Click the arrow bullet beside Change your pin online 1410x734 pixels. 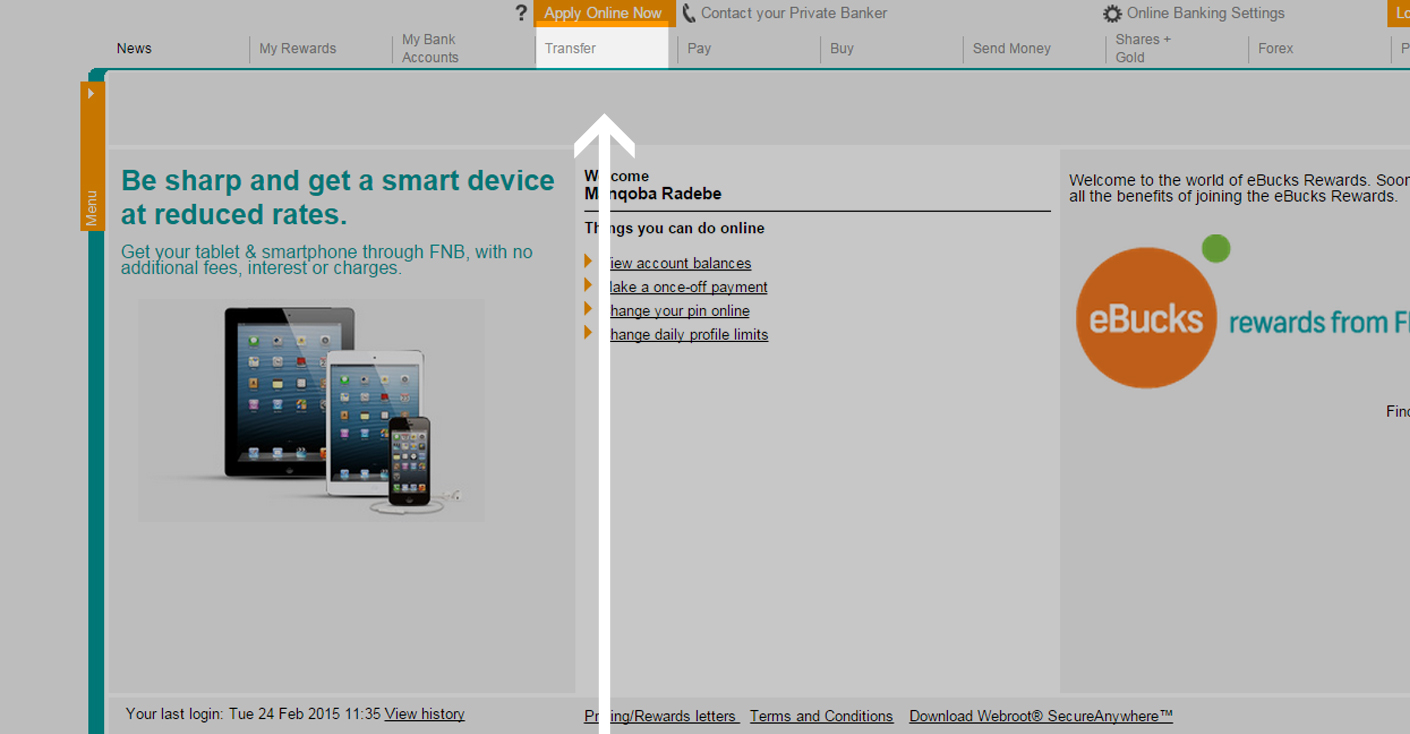(x=589, y=309)
